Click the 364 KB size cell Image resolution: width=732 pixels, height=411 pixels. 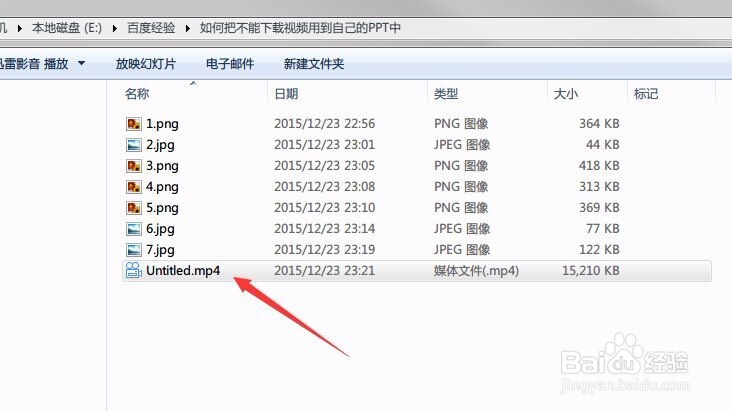coord(599,124)
